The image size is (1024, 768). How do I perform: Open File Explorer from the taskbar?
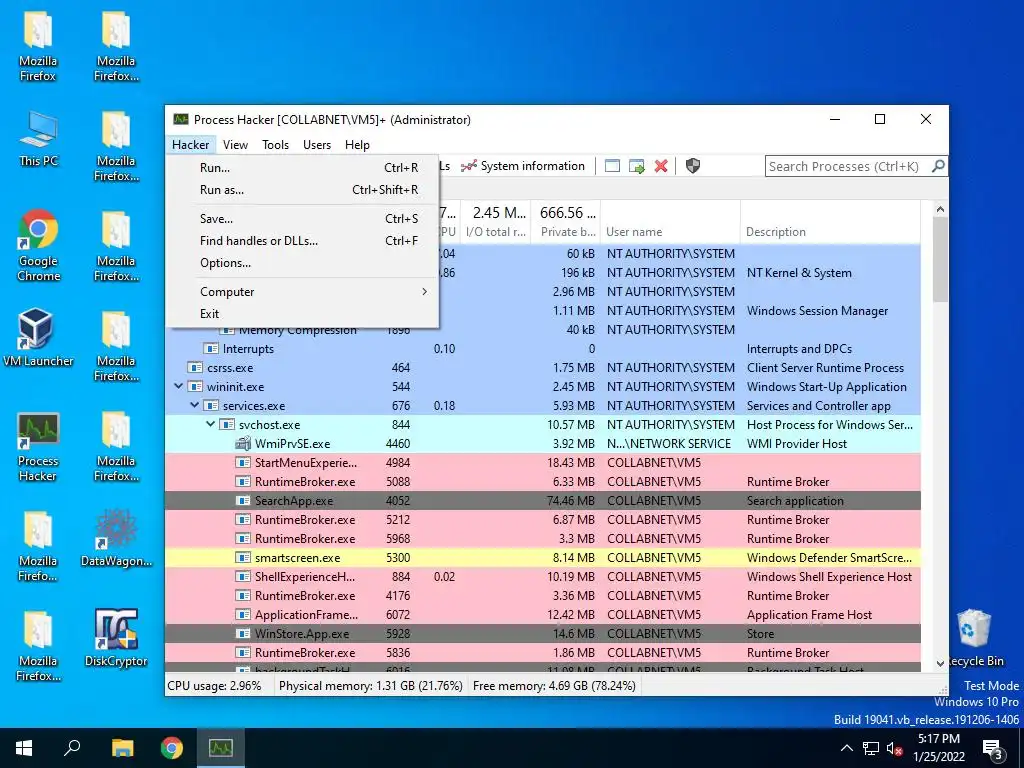[122, 748]
